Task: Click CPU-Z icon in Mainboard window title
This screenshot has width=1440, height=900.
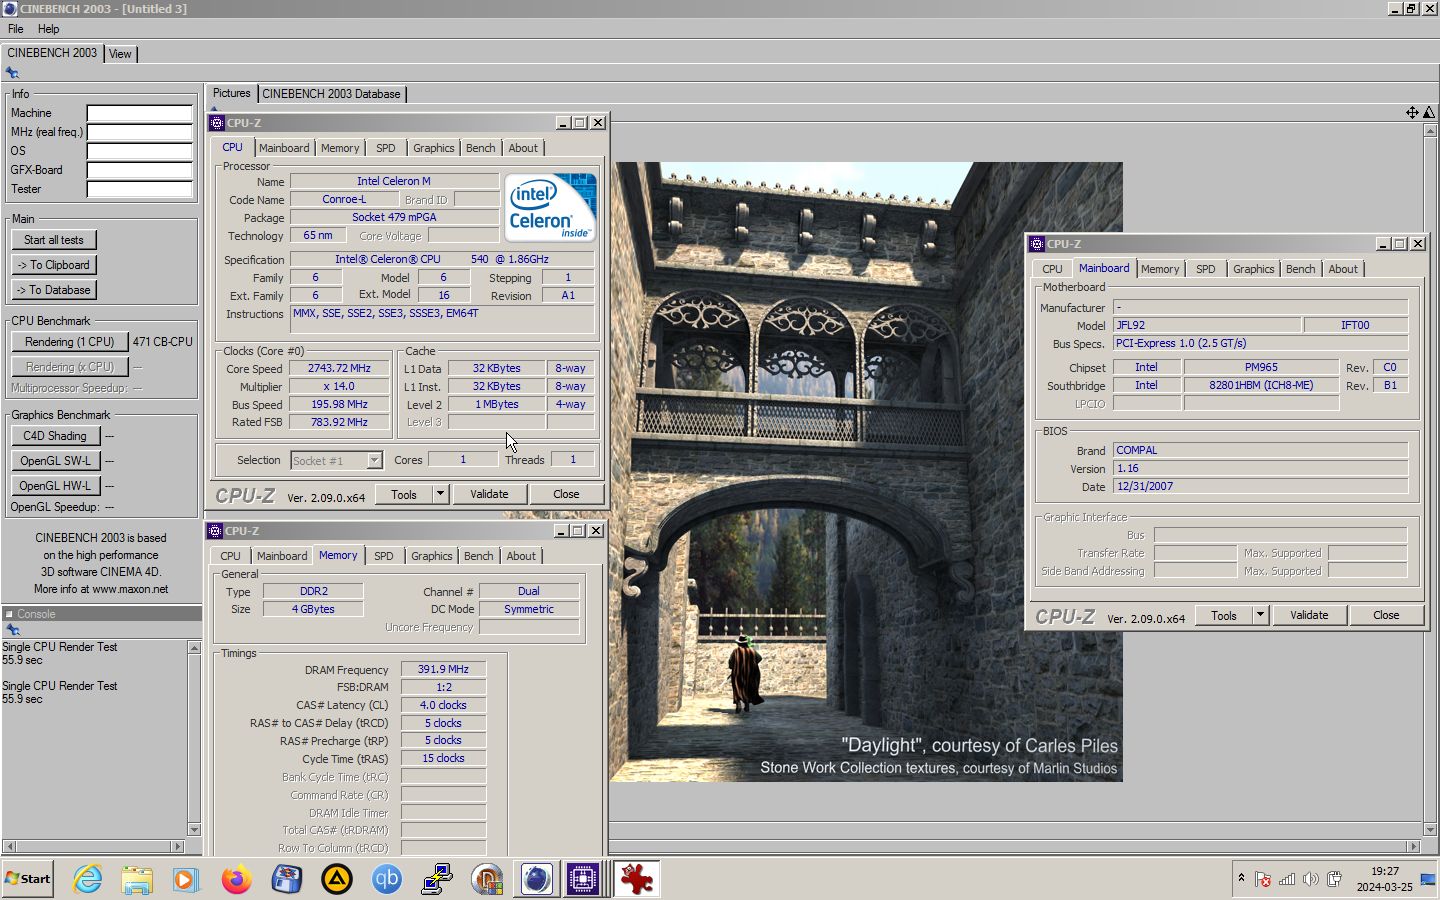Action: pos(1037,244)
